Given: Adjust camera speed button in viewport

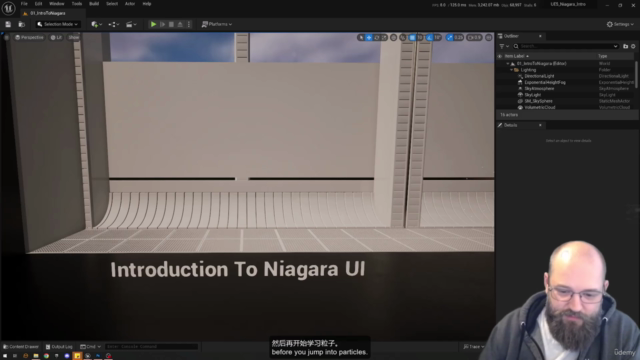Looking at the screenshot, I should pyautogui.click(x=474, y=38).
